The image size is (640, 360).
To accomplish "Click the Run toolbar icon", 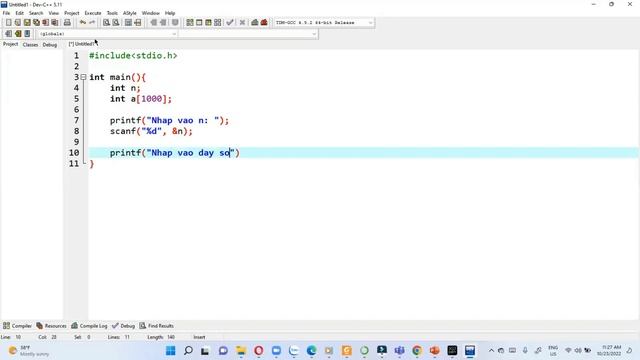I will (x=199, y=22).
